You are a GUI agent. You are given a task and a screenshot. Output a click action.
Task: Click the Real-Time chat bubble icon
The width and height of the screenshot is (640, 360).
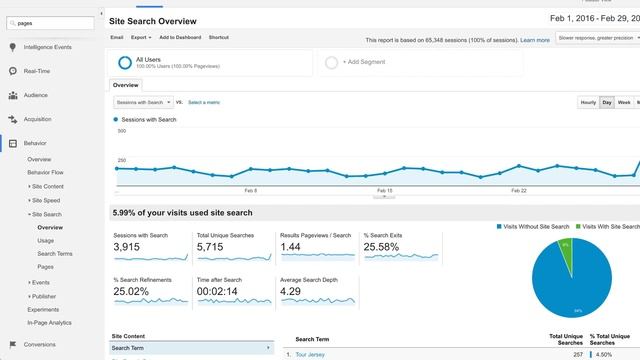[x=13, y=71]
